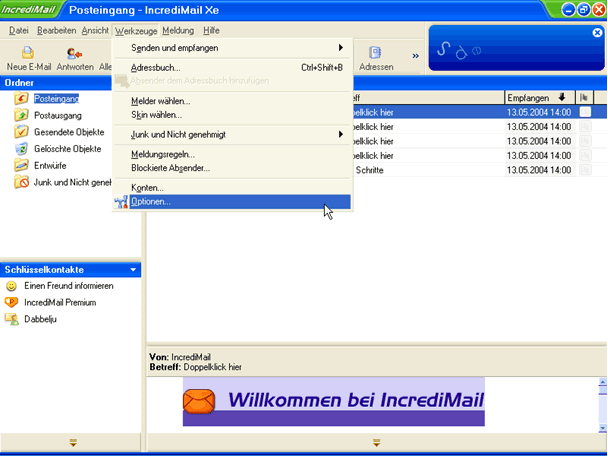The height and width of the screenshot is (457, 608).
Task: Choose Meldungsregeln... menu entry
Action: click(232, 154)
